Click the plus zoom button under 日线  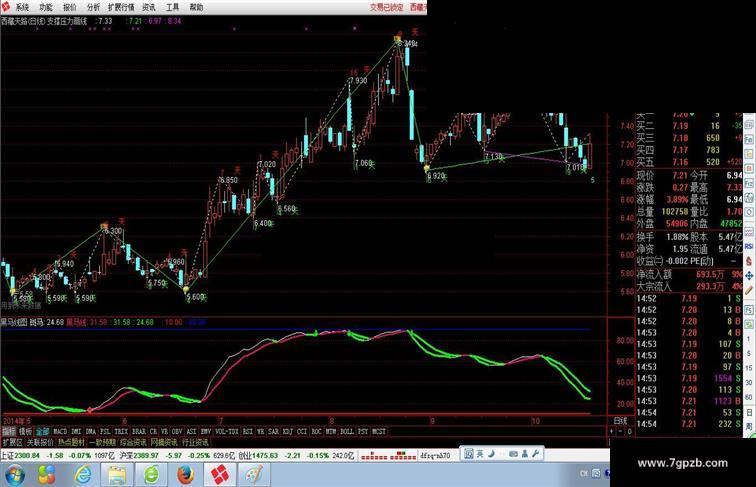click(x=612, y=432)
